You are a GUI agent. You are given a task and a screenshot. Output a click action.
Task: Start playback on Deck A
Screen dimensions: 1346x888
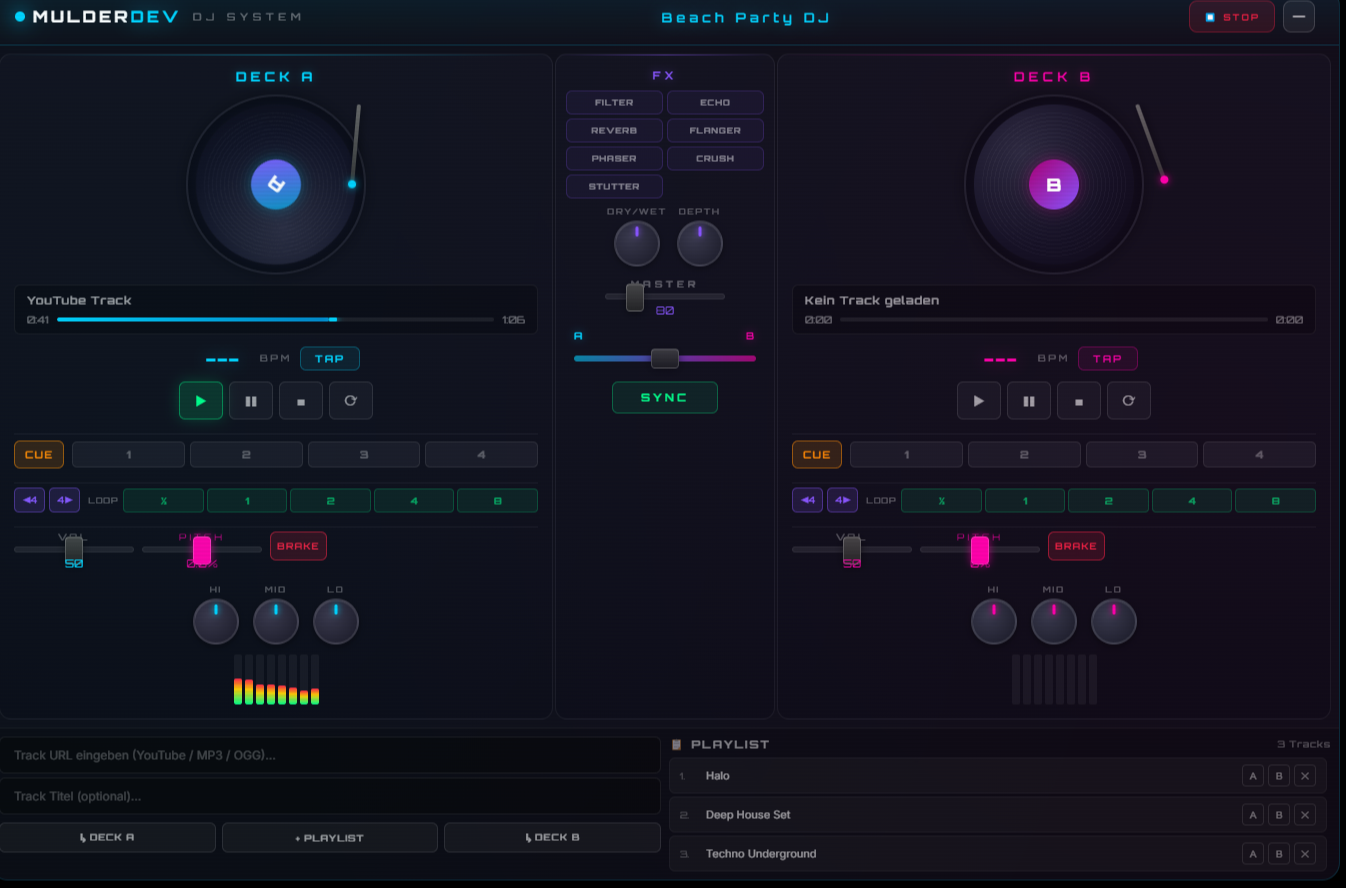(x=201, y=400)
